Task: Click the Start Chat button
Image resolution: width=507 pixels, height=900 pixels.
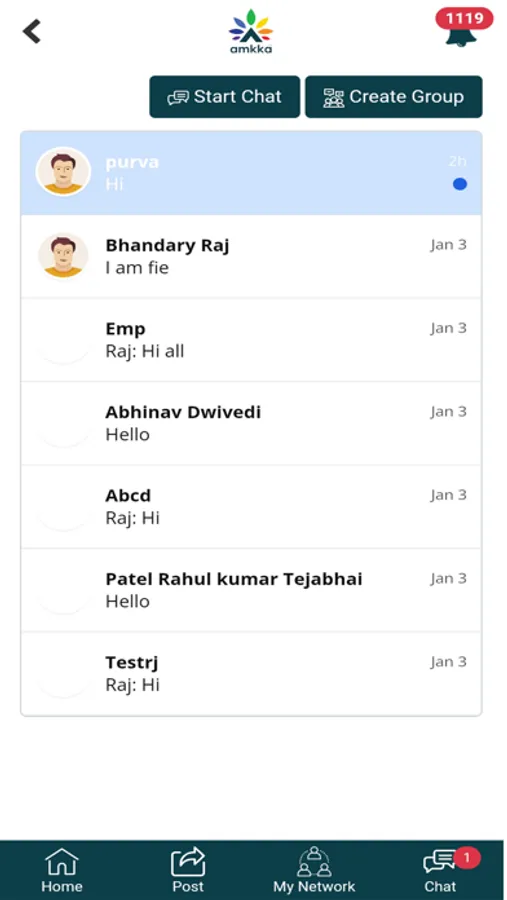Action: pyautogui.click(x=225, y=97)
